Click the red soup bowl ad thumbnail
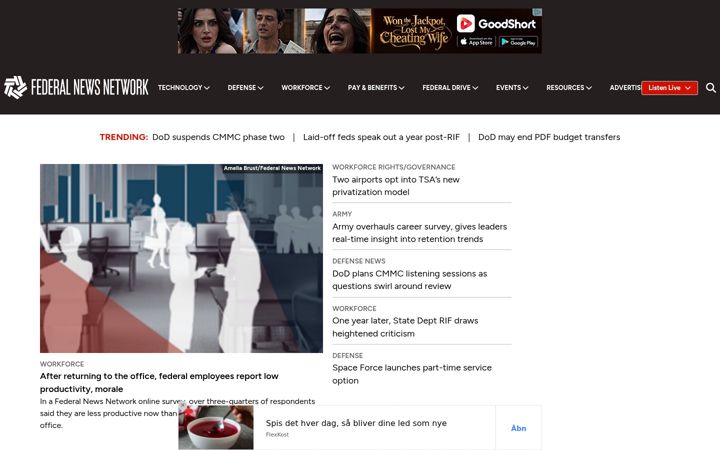 [216, 428]
